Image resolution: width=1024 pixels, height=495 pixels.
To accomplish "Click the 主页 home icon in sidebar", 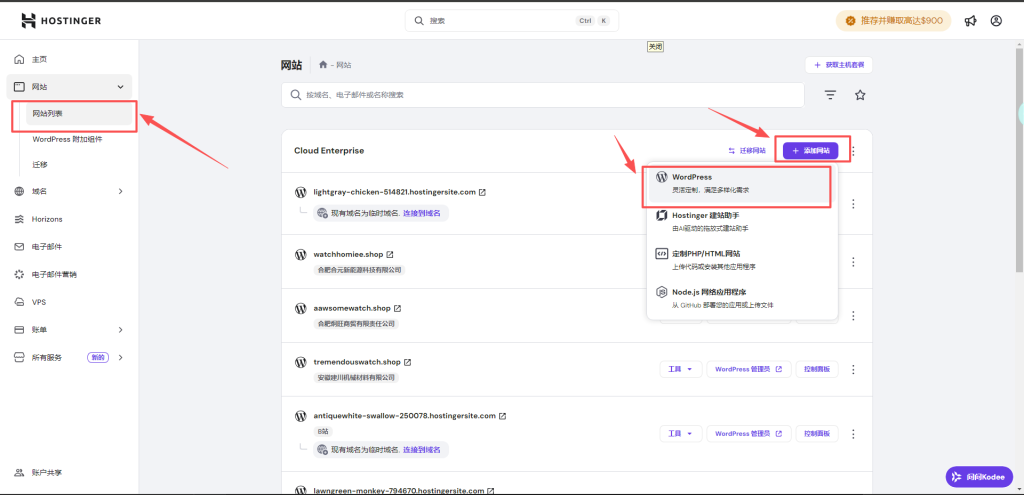I will 20,59.
